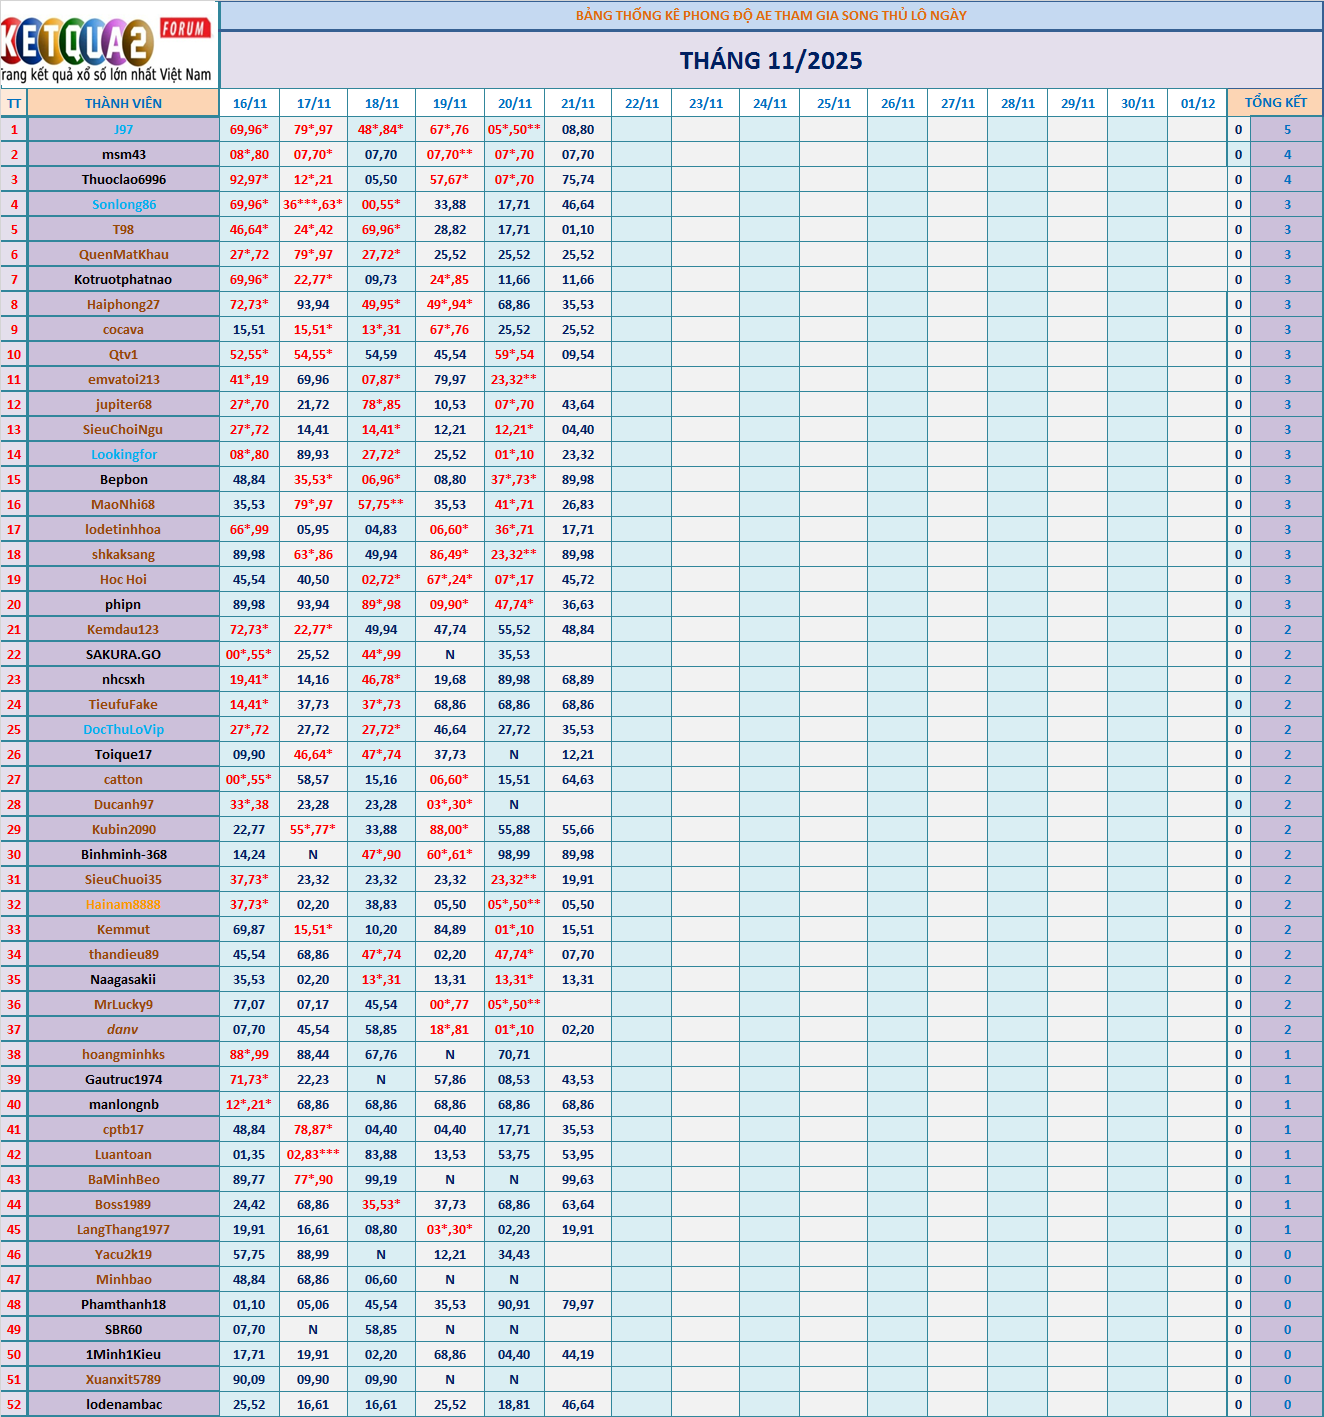This screenshot has height=1417, width=1324.
Task: Click the 25/11 date column header
Action: [x=834, y=103]
